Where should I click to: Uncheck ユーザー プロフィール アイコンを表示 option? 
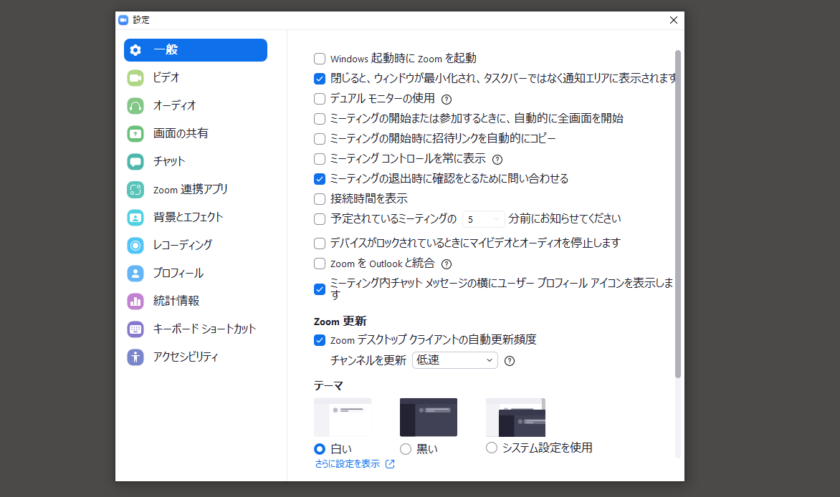320,289
